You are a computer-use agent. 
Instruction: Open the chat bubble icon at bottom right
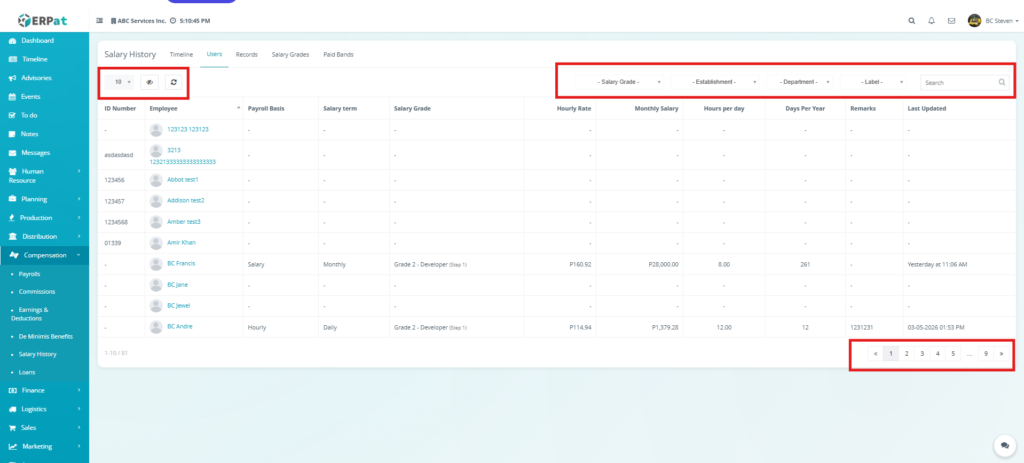click(1001, 444)
